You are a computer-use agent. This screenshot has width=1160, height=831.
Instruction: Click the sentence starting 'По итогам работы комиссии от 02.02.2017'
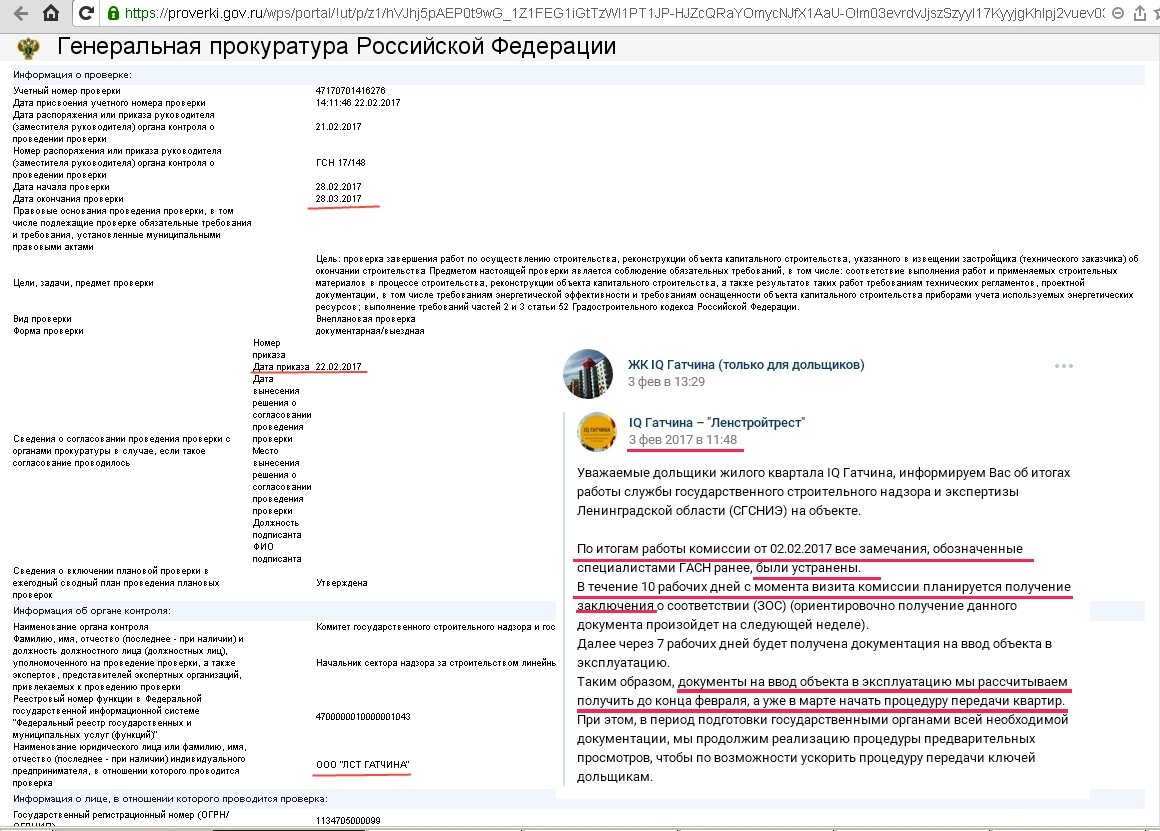coord(800,558)
